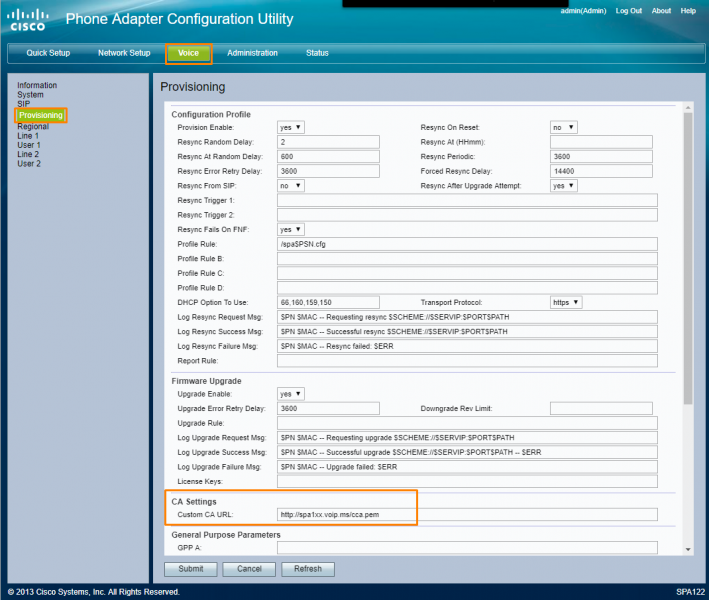Click the scrollbar down arrow
Image resolution: width=709 pixels, height=600 pixels.
click(x=688, y=549)
